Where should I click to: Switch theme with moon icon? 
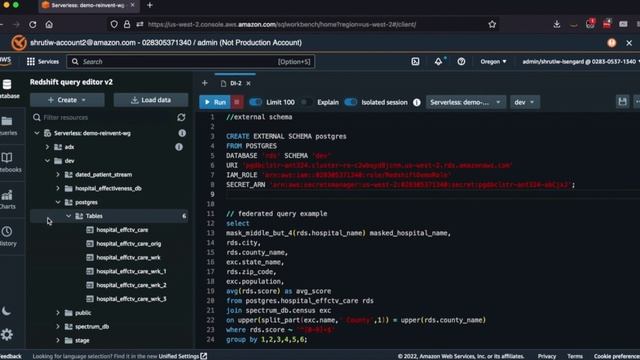[x=7, y=311]
